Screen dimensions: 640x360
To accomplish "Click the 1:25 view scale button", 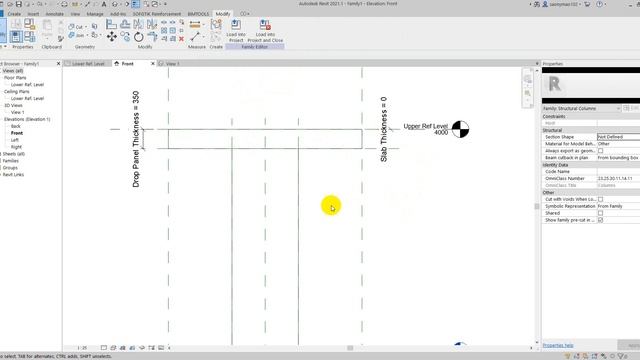I will tap(82, 348).
